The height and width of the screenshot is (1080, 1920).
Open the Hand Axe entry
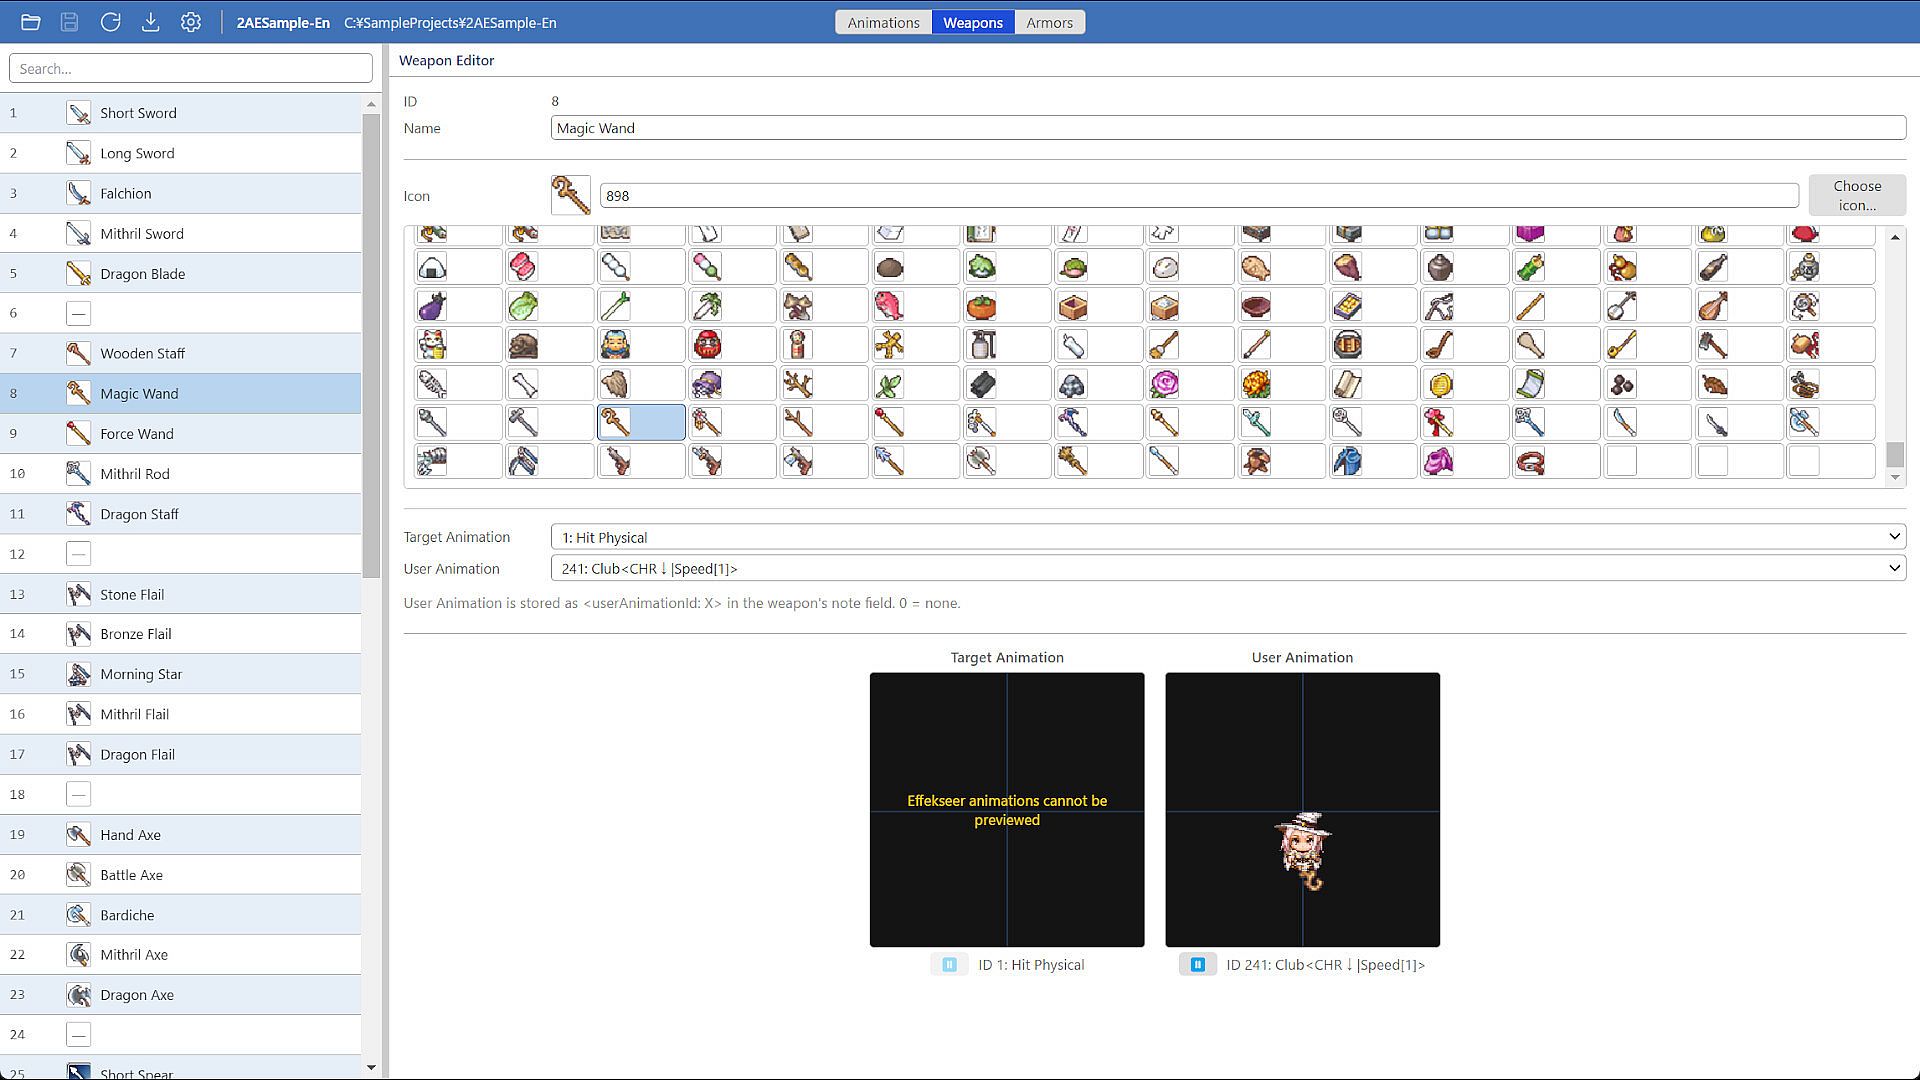click(181, 834)
